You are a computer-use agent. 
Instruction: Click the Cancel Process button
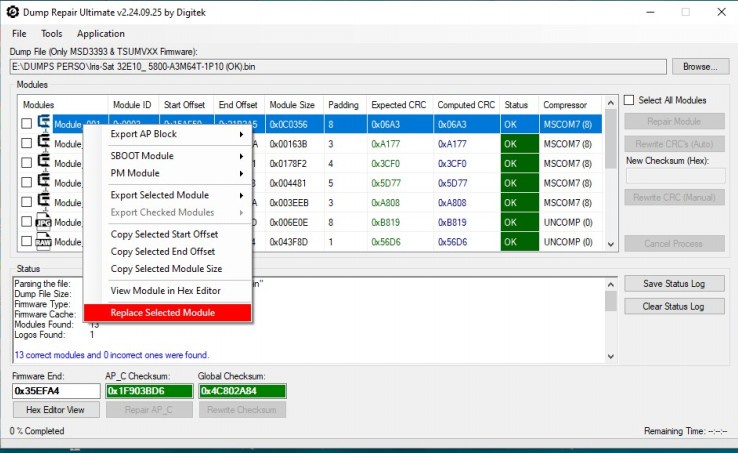click(674, 243)
